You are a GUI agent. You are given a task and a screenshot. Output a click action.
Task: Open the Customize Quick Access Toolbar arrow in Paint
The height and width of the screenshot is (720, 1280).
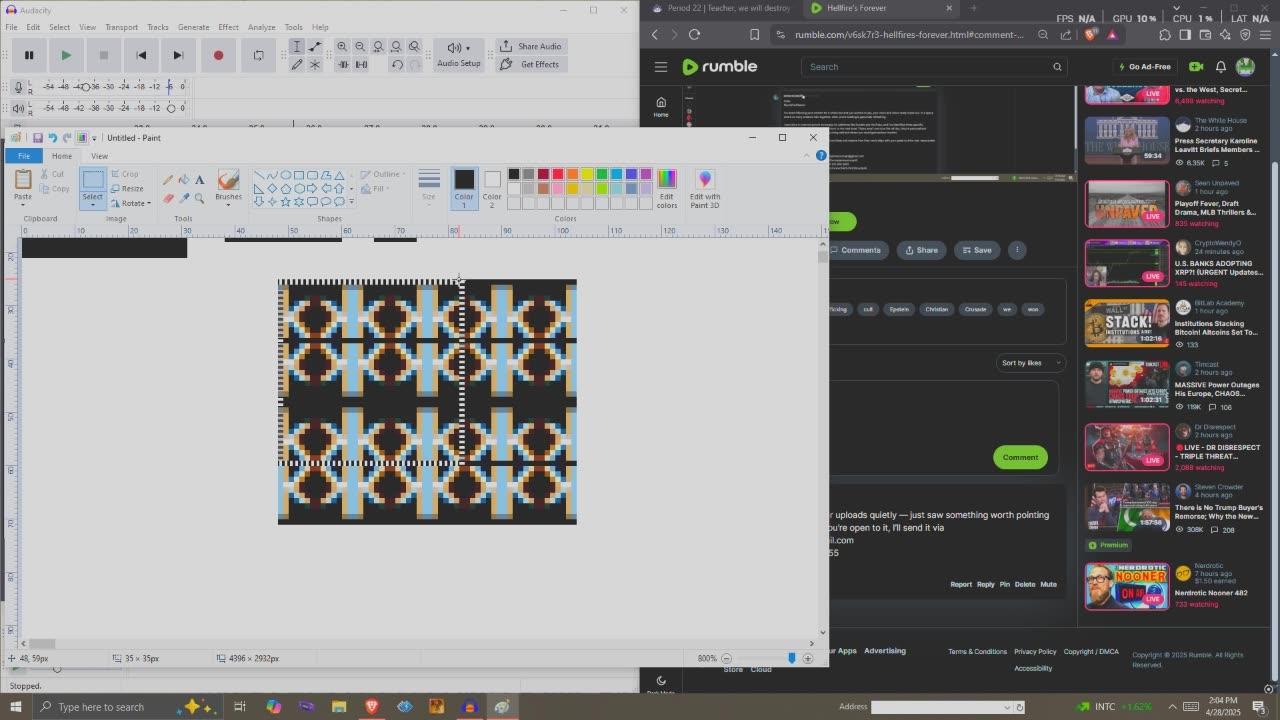[x=94, y=138]
